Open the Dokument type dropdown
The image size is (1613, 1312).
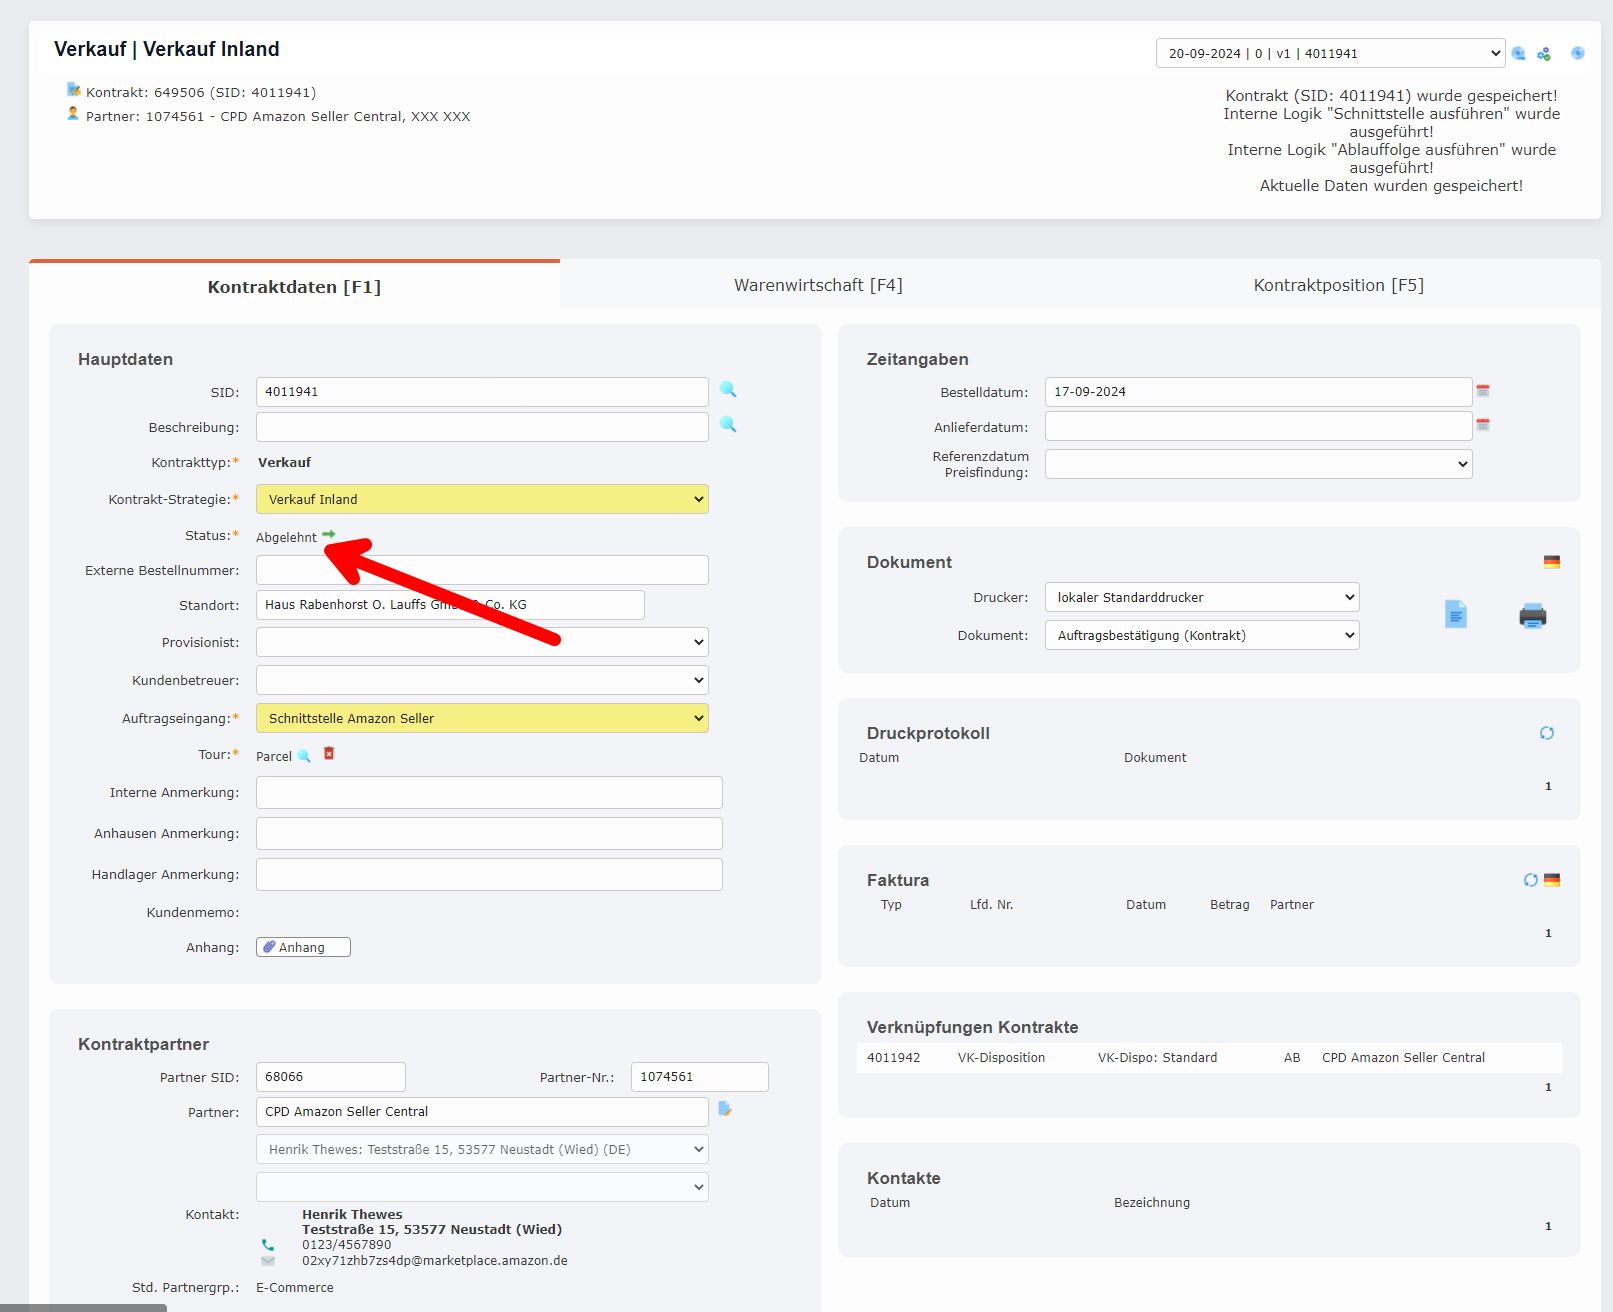click(1201, 635)
